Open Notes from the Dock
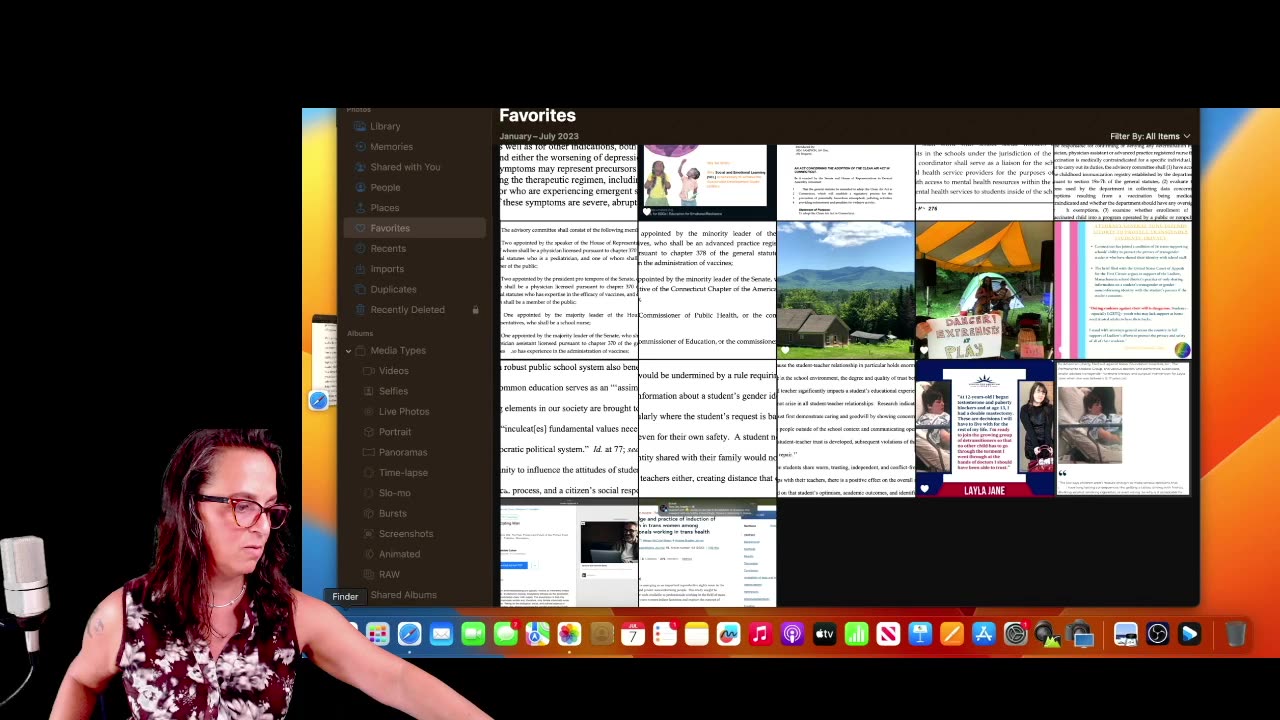This screenshot has height=720, width=1280. pyautogui.click(x=697, y=634)
